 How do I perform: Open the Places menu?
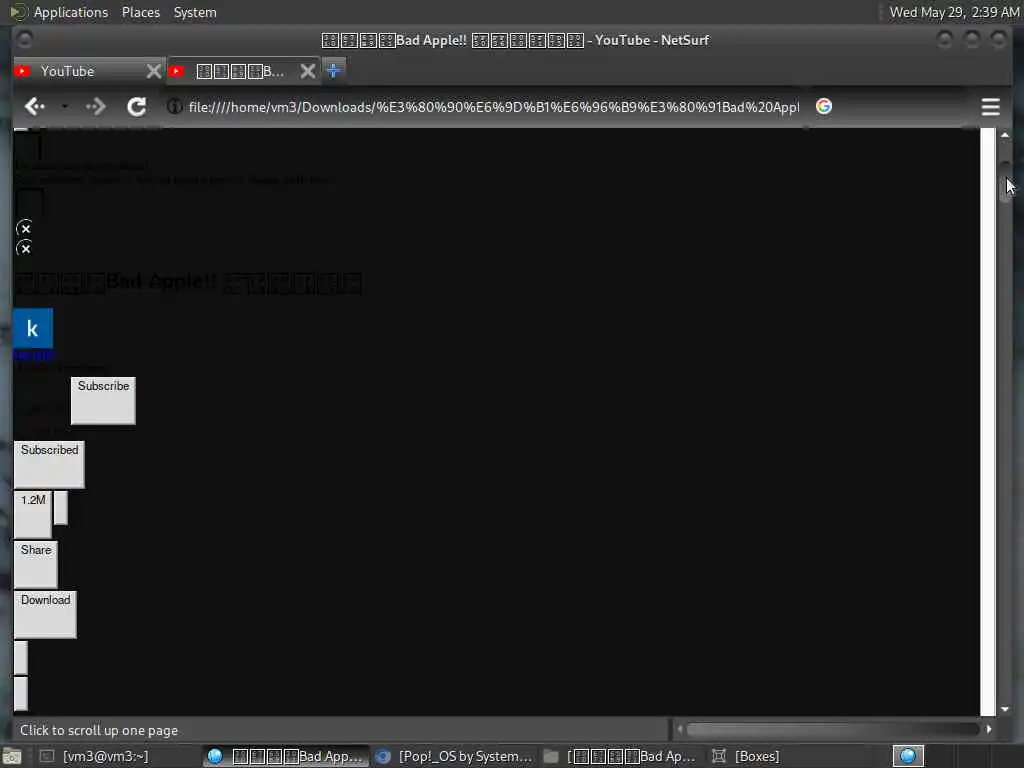(x=140, y=12)
